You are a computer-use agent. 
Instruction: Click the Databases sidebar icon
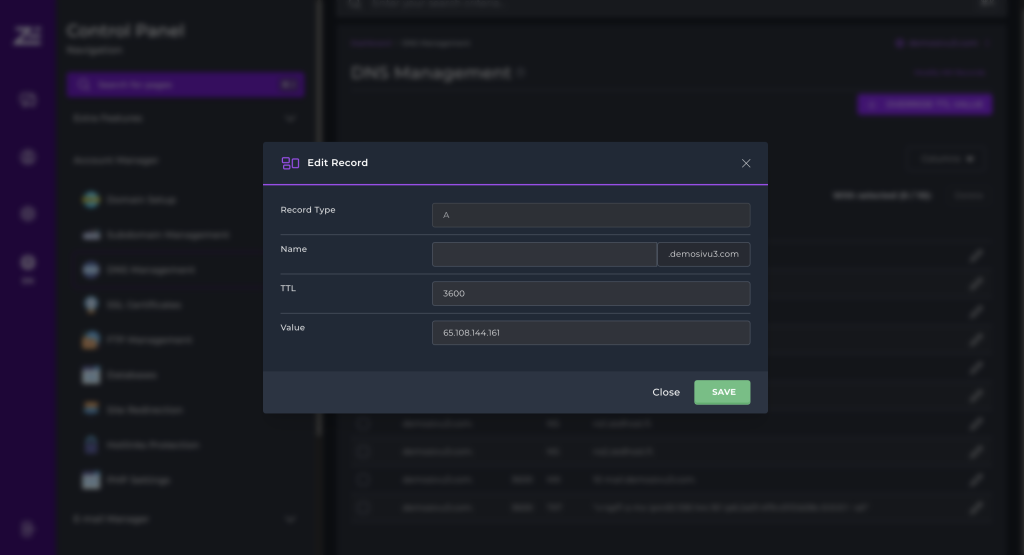(x=91, y=375)
